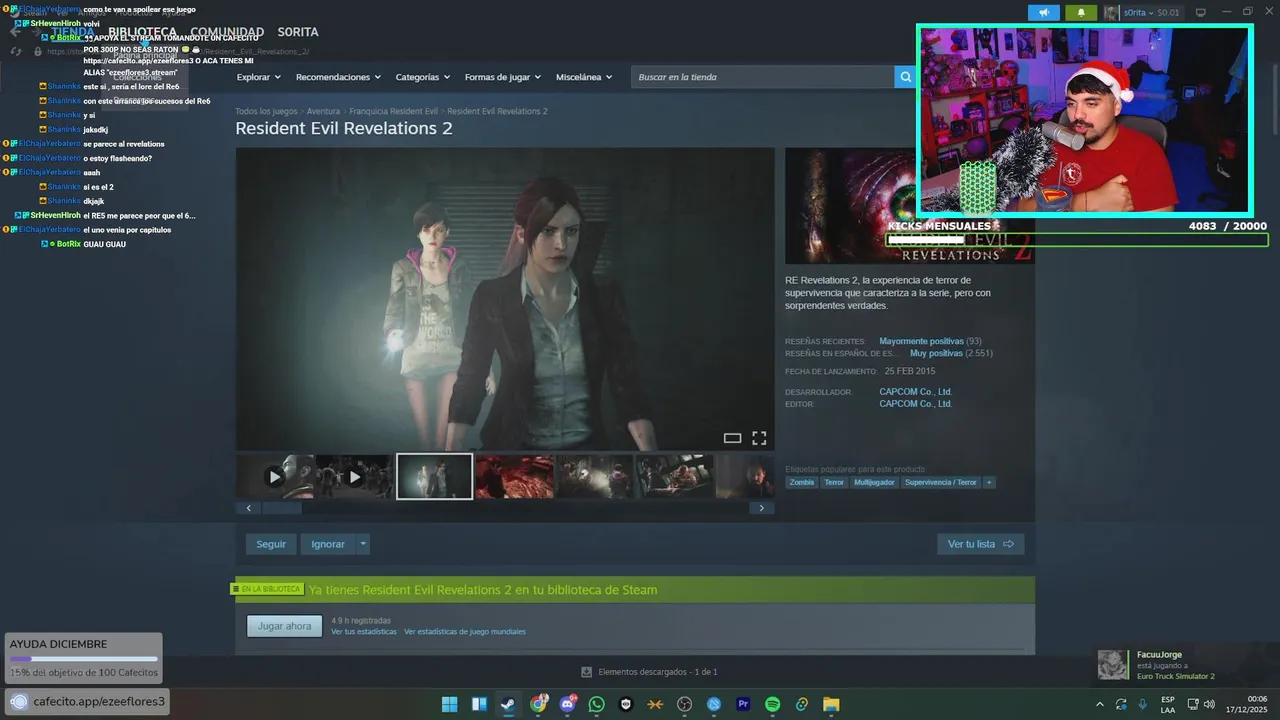Screen dimensions: 1280x720
Task: Open Spotify from the taskbar
Action: point(772,704)
